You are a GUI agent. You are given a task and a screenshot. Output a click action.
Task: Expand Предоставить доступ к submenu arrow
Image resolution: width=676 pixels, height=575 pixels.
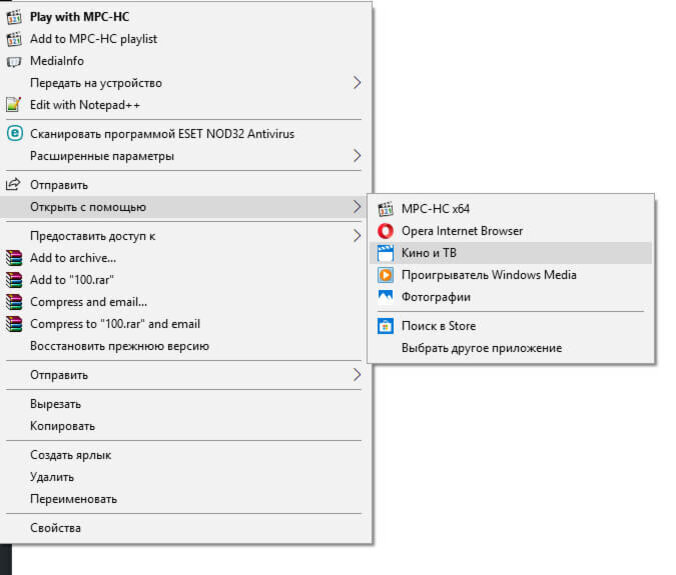pos(357,236)
